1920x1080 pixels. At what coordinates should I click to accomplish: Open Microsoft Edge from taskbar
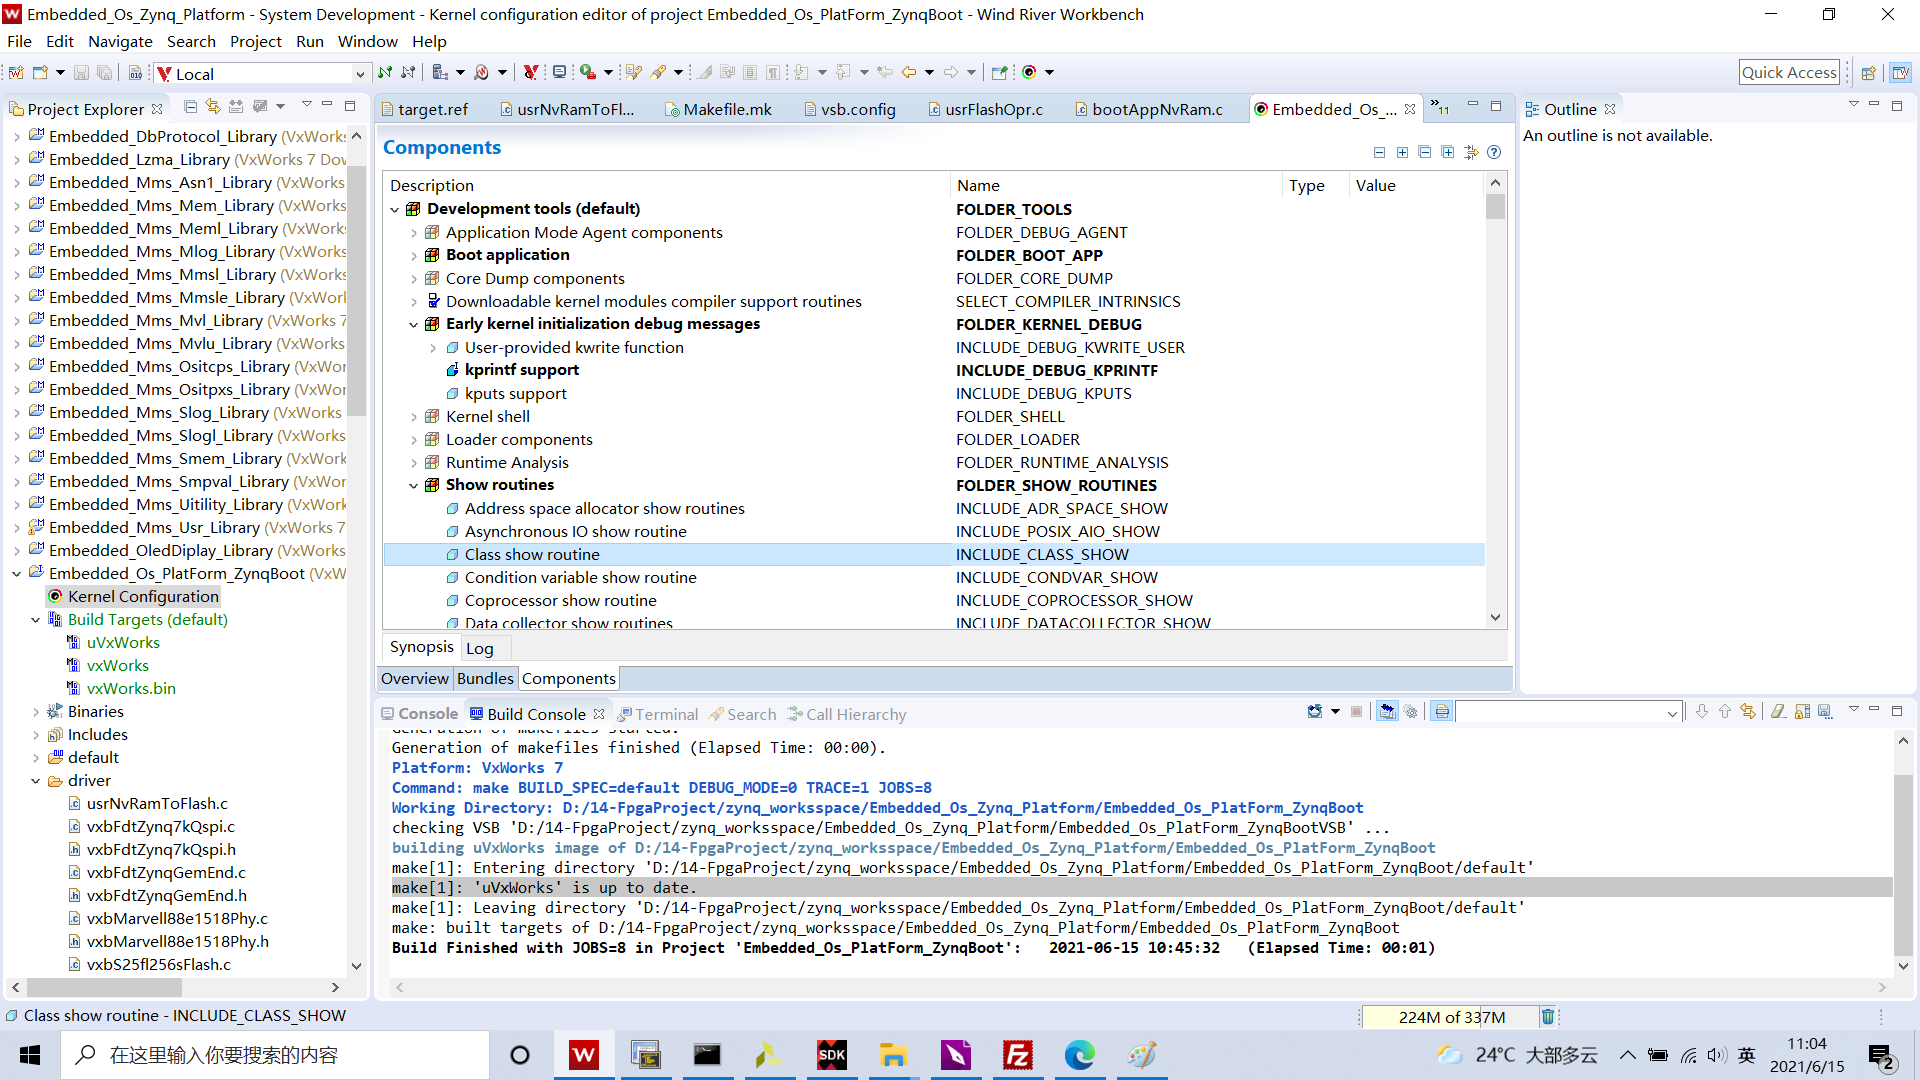point(1079,1055)
